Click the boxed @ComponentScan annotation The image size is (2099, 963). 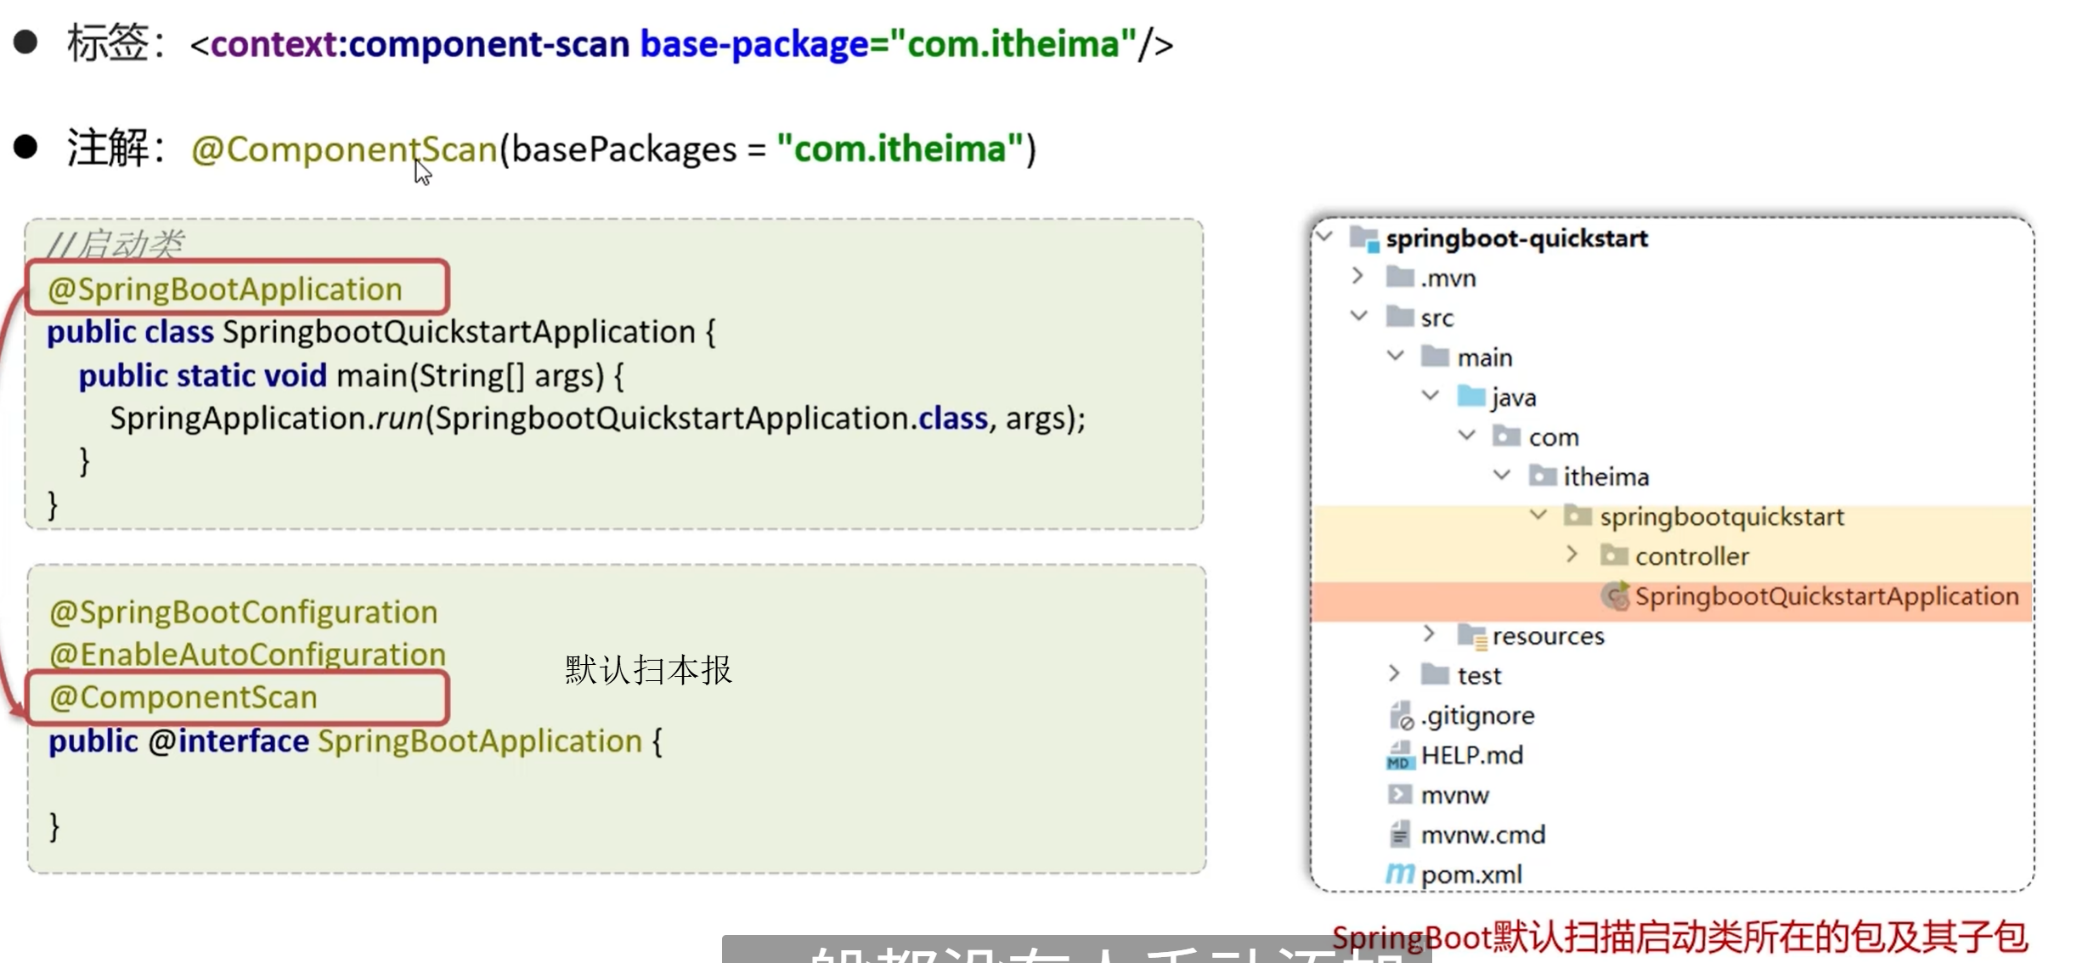(x=237, y=697)
